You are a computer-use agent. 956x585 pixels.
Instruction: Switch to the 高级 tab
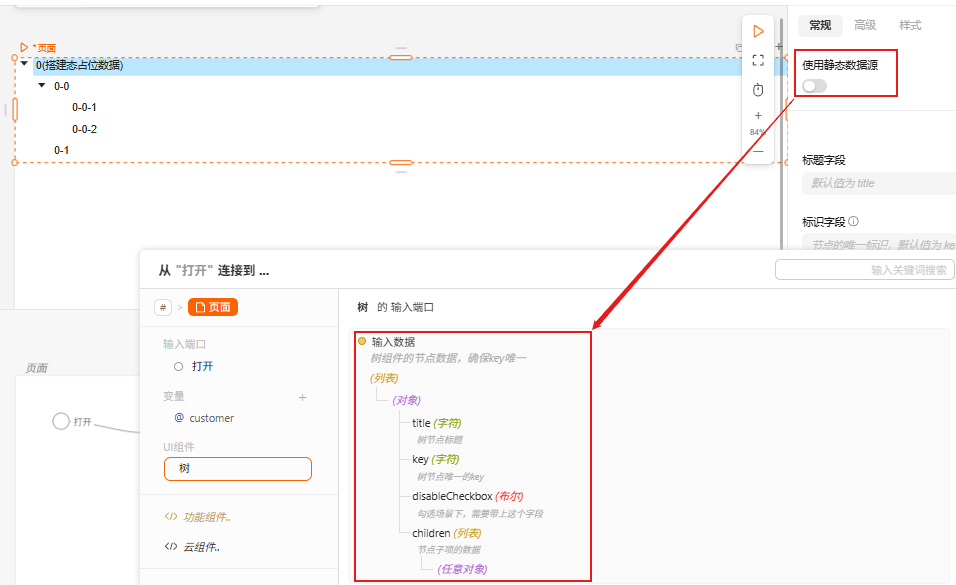(x=865, y=26)
